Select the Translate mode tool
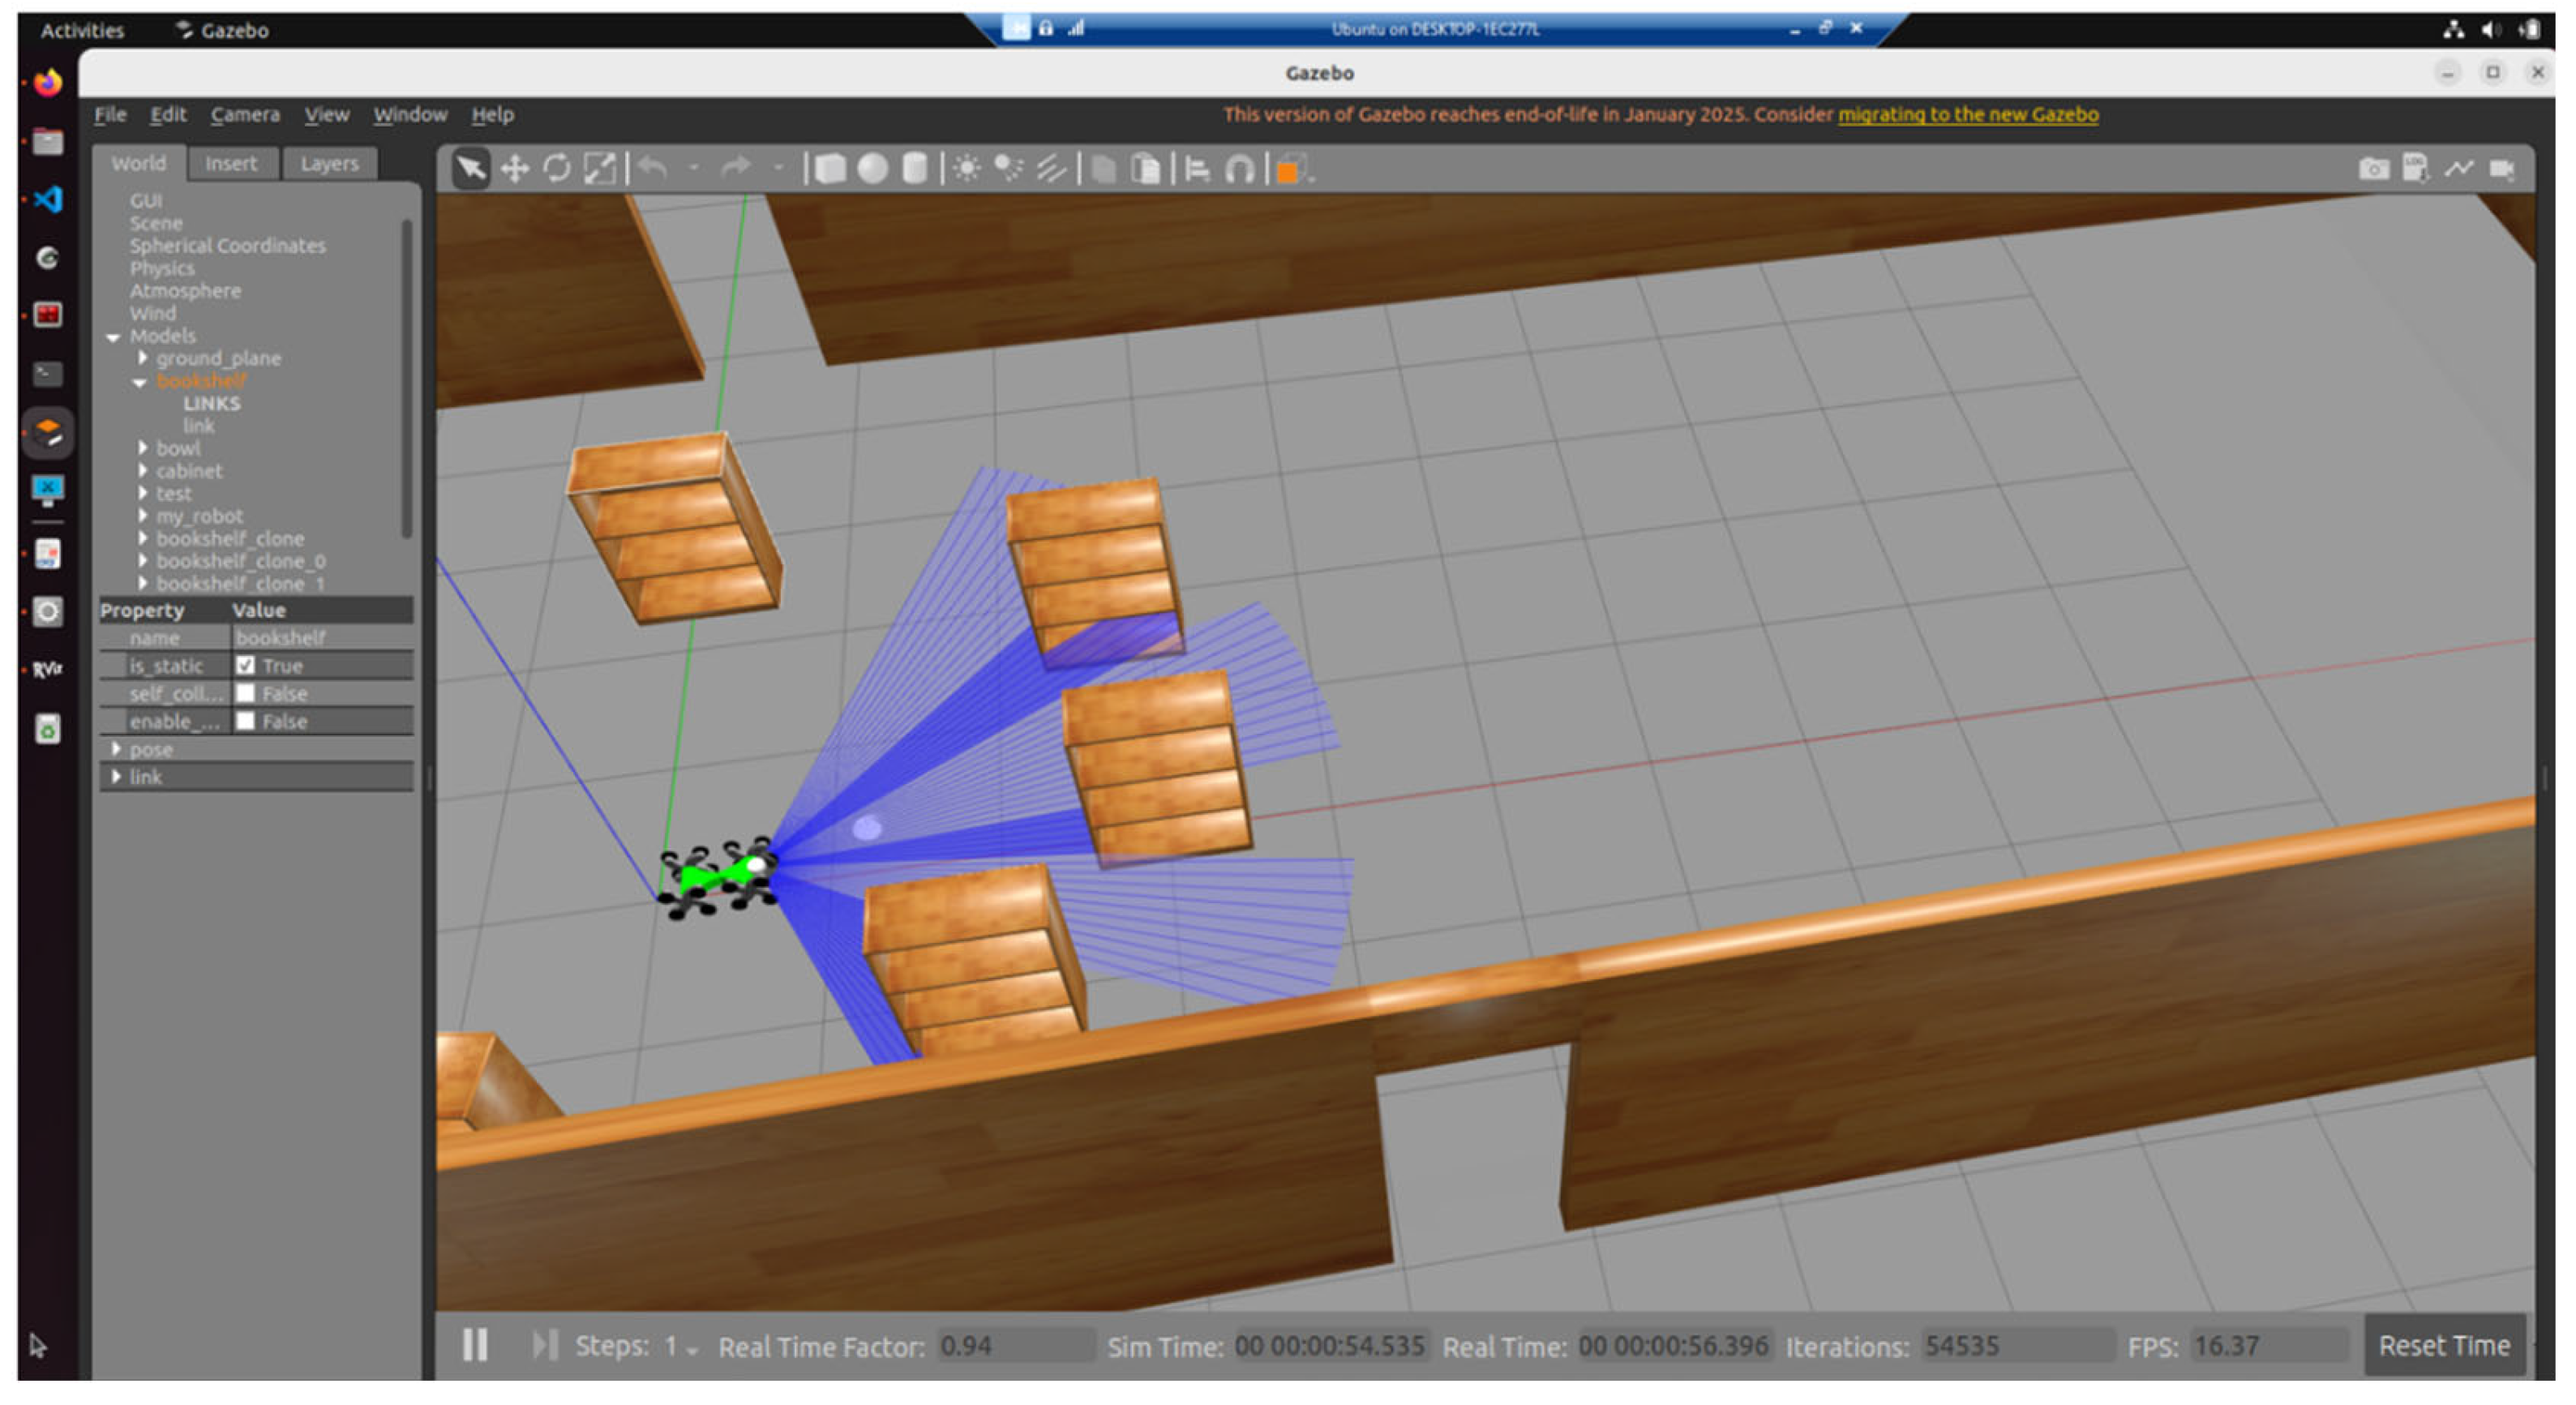2576x1405 pixels. pyautogui.click(x=514, y=169)
